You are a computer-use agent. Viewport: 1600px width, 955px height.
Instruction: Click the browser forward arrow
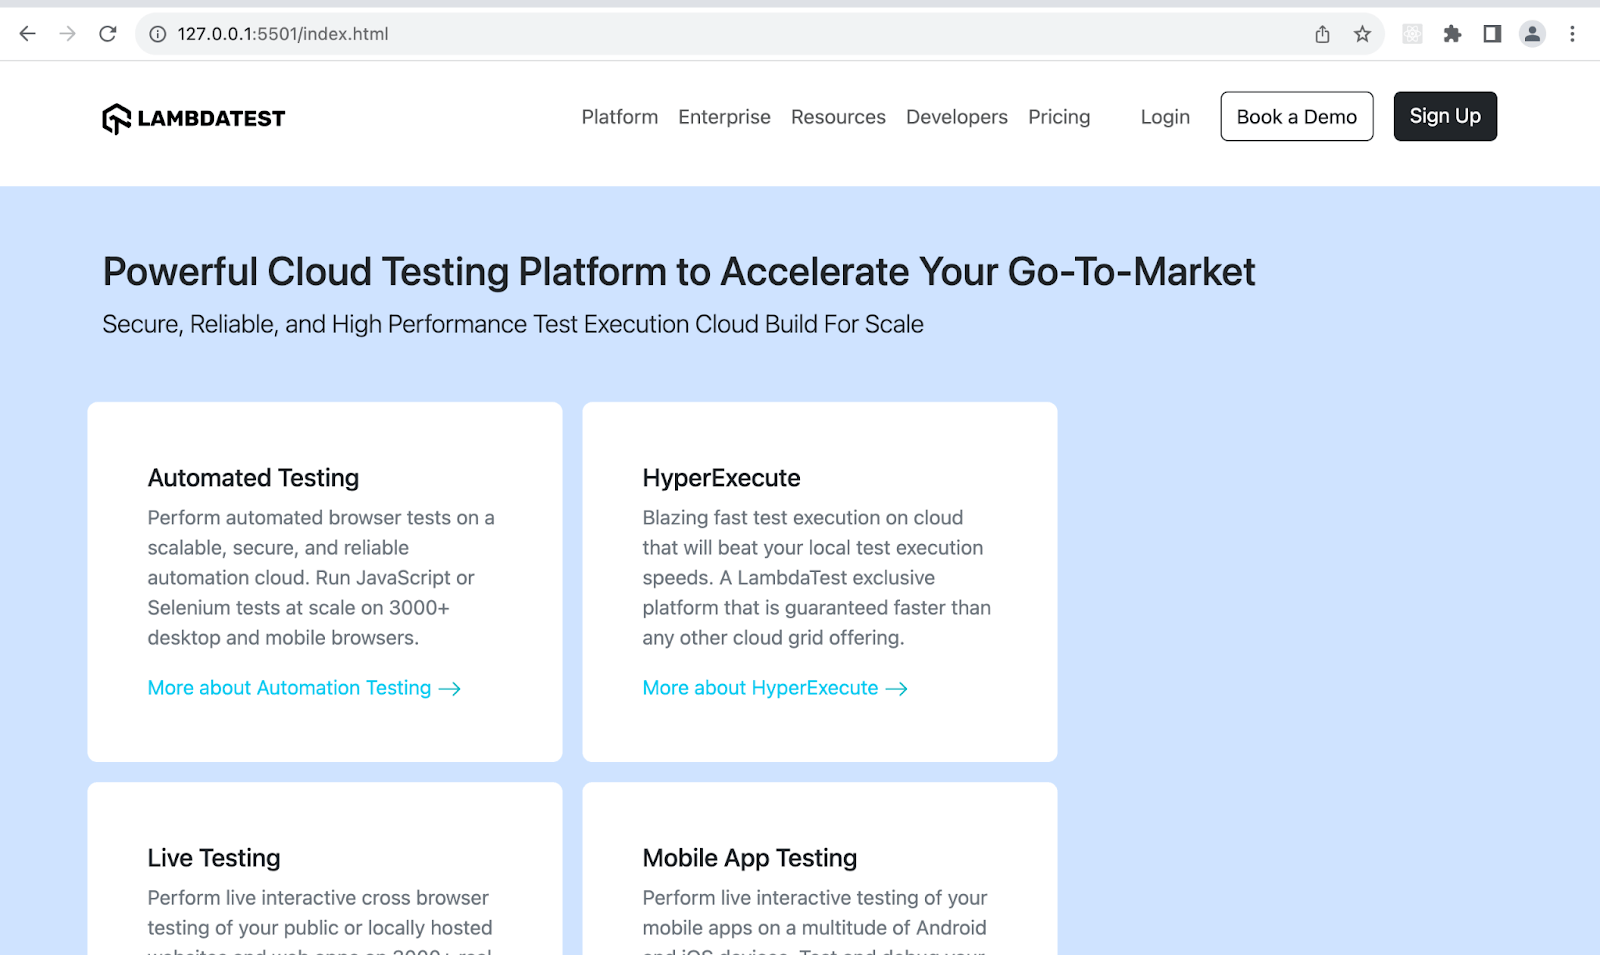(68, 34)
